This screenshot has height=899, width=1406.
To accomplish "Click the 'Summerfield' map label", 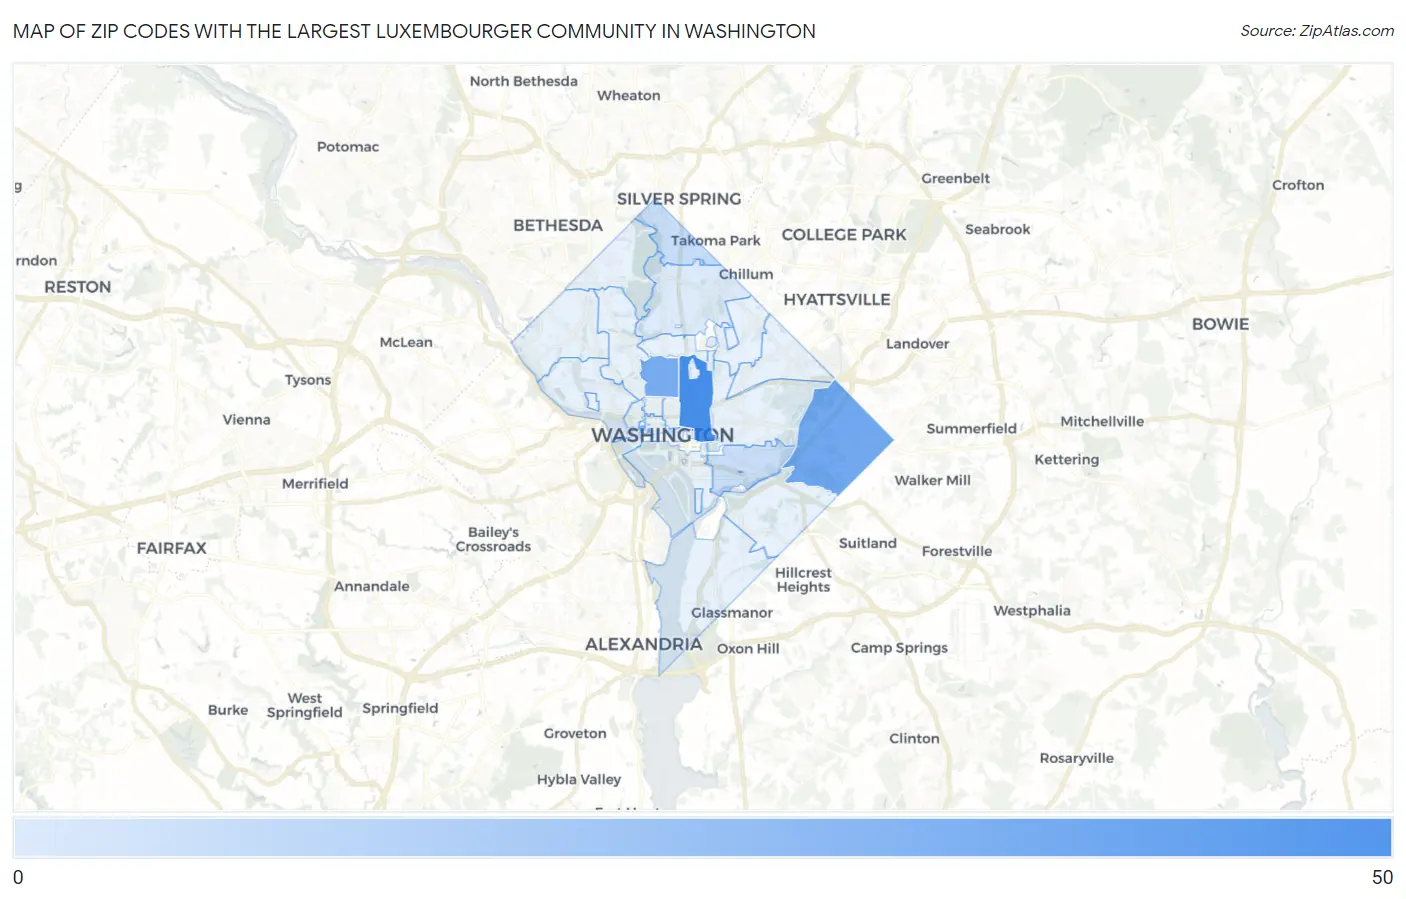I will point(971,429).
